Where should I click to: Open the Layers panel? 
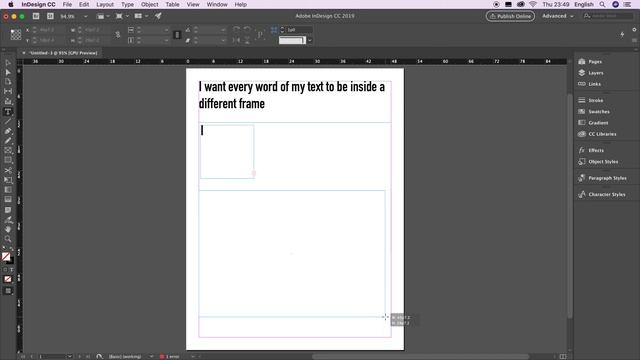pos(591,73)
